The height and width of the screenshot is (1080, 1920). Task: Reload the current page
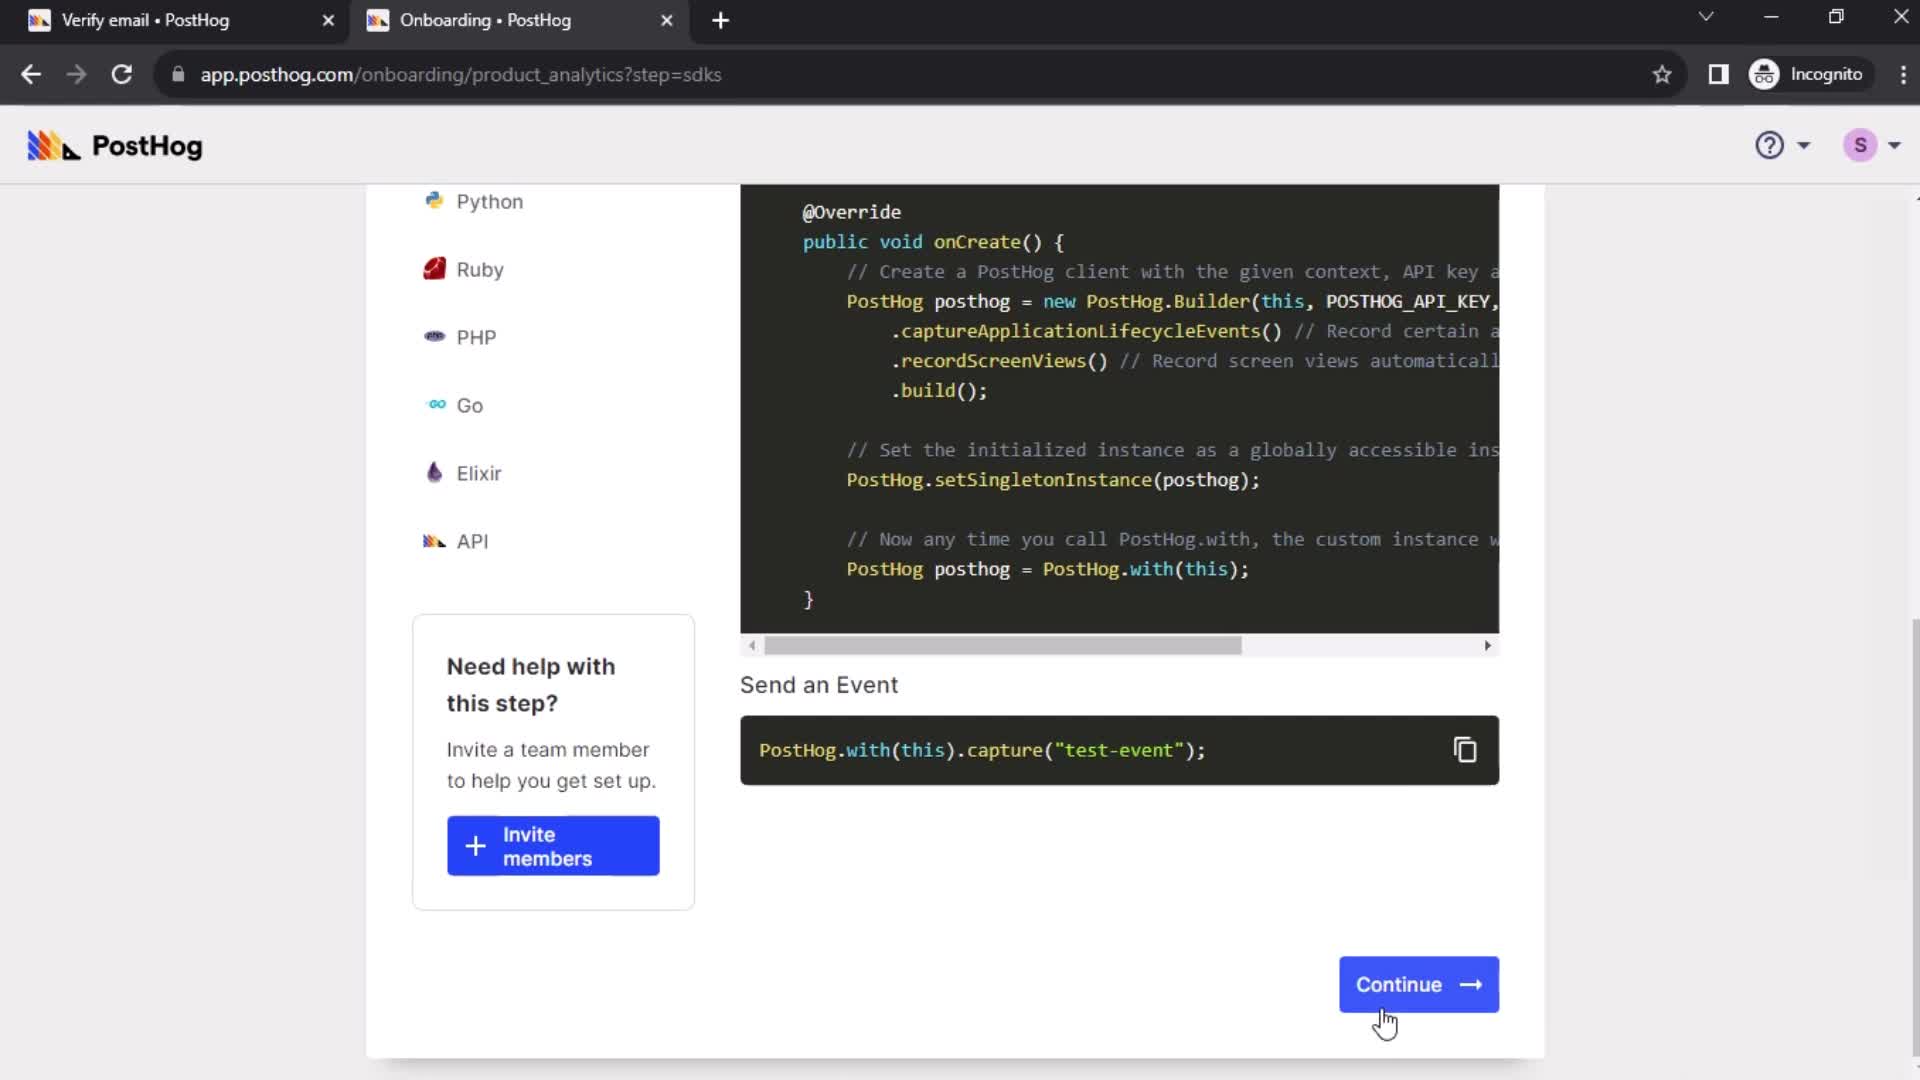(x=122, y=74)
